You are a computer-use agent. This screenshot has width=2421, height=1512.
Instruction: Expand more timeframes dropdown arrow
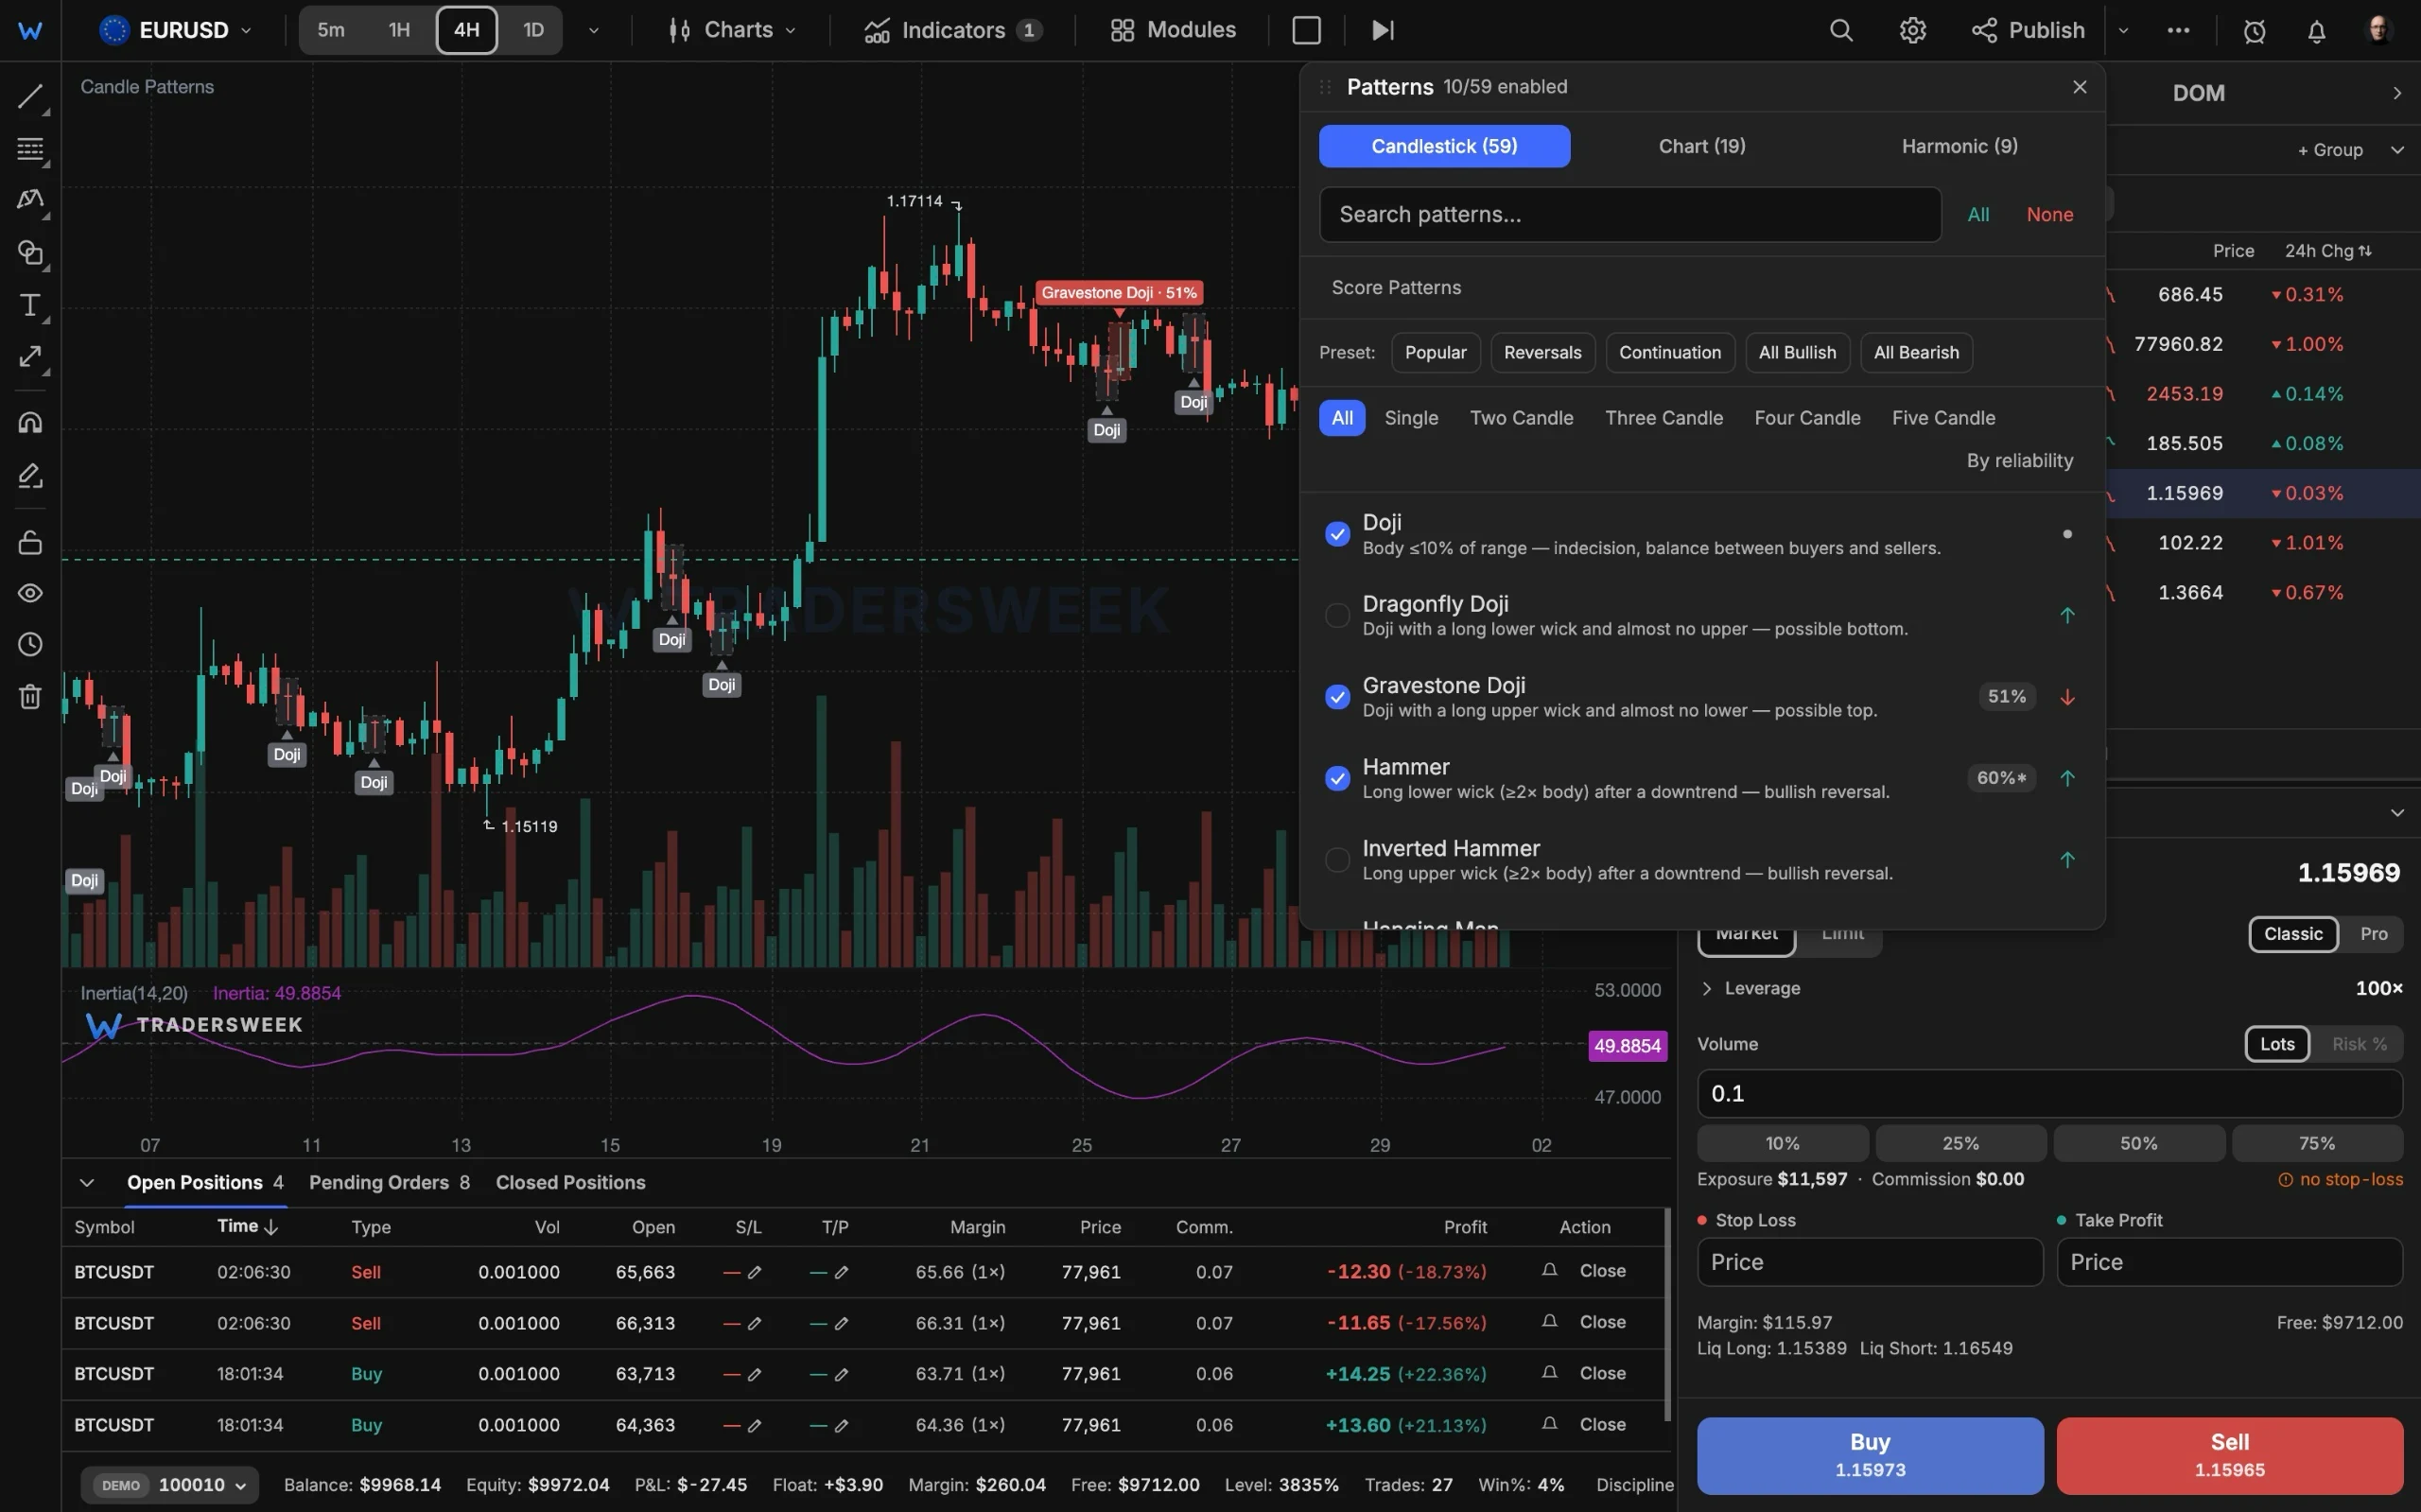(593, 30)
